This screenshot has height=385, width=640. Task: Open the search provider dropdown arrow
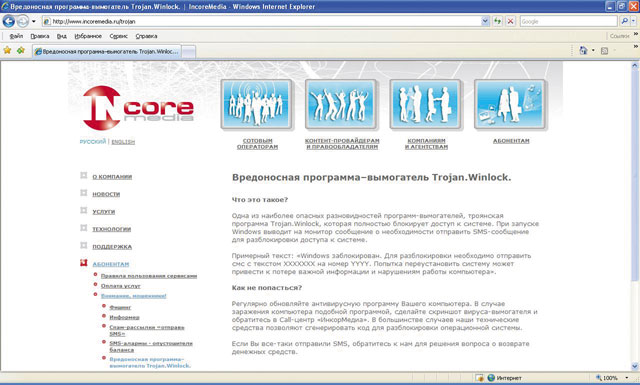[x=633, y=21]
